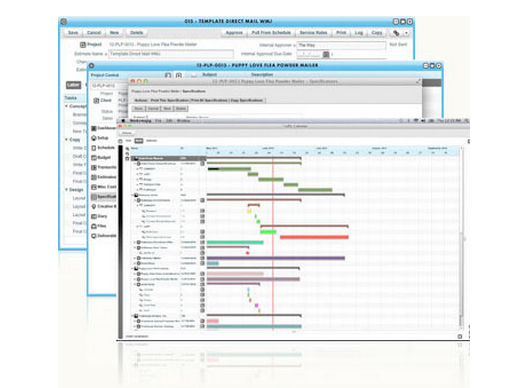Switch to the Grid view tab in the Gantt window
Viewport: 505px width, 388px height.
tap(128, 141)
